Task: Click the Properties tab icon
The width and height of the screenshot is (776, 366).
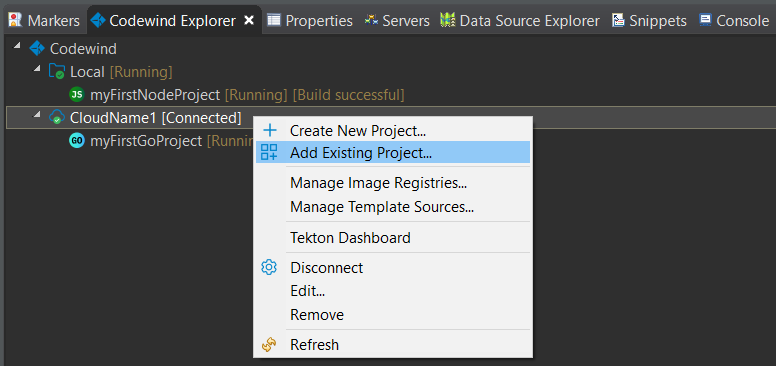Action: tap(274, 20)
